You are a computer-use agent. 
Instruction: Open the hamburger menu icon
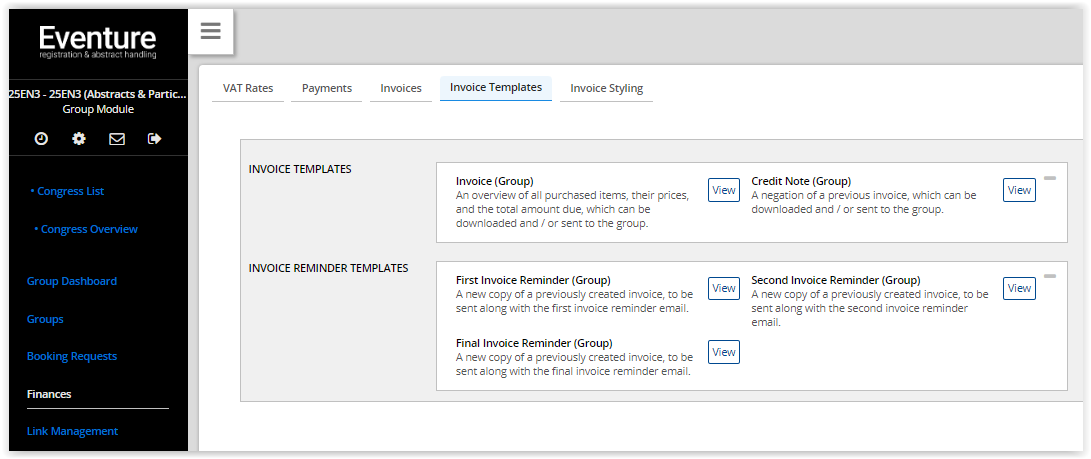[x=211, y=31]
